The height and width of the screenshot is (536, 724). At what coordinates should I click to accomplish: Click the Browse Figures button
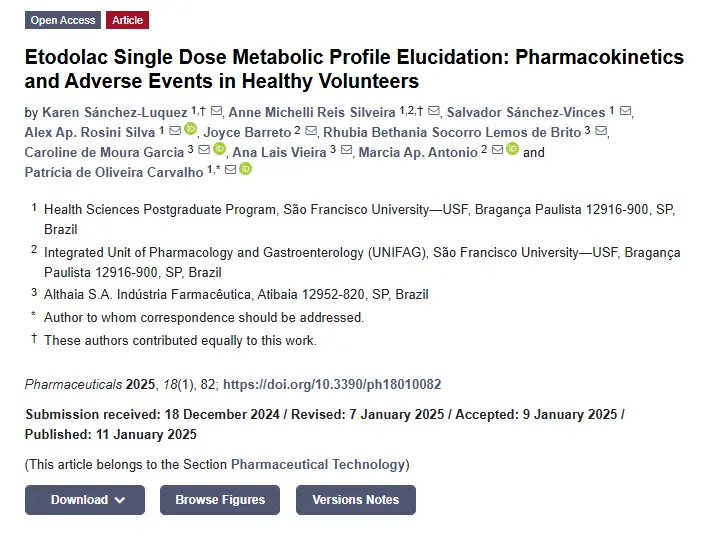220,500
